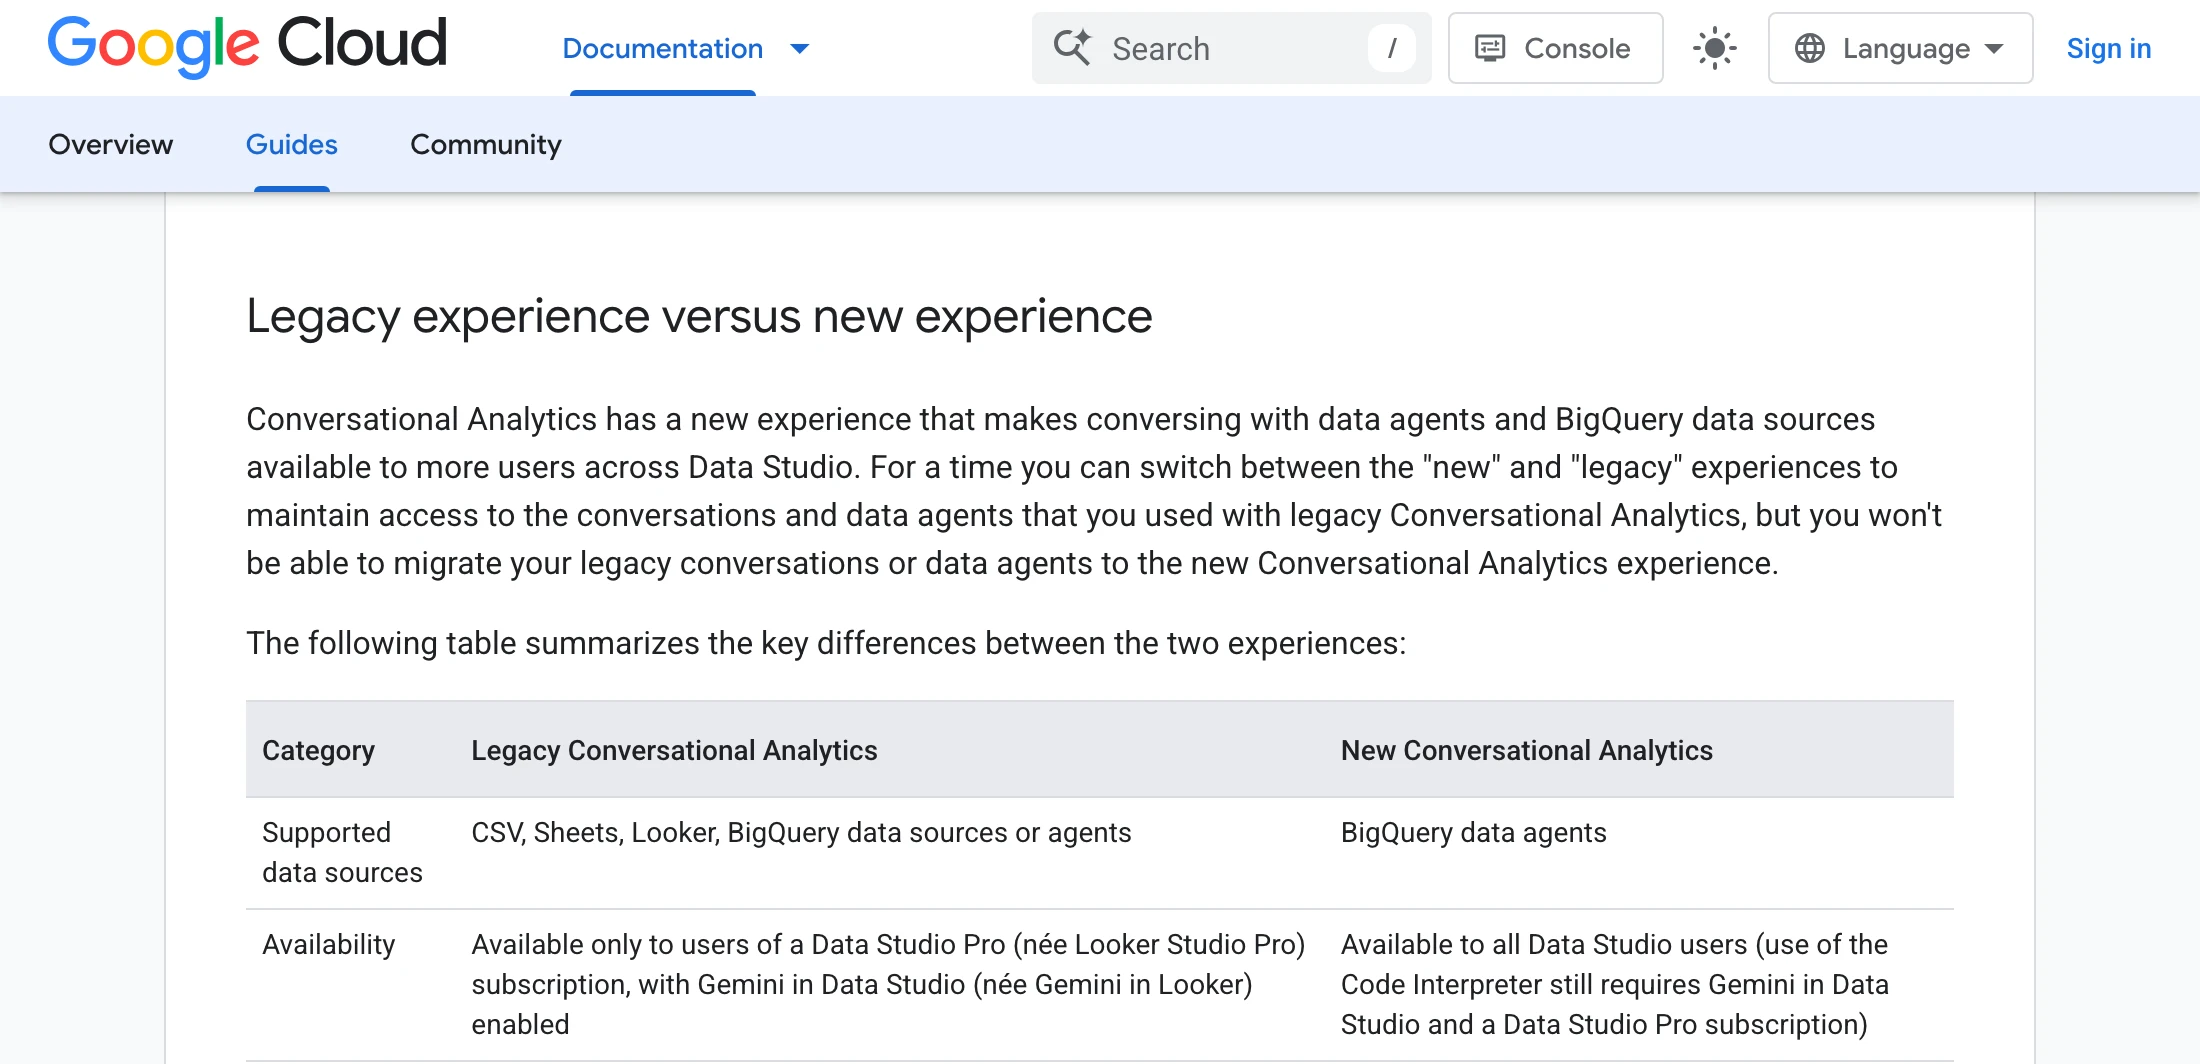Focus the Search input field
The height and width of the screenshot is (1064, 2200).
pos(1231,48)
